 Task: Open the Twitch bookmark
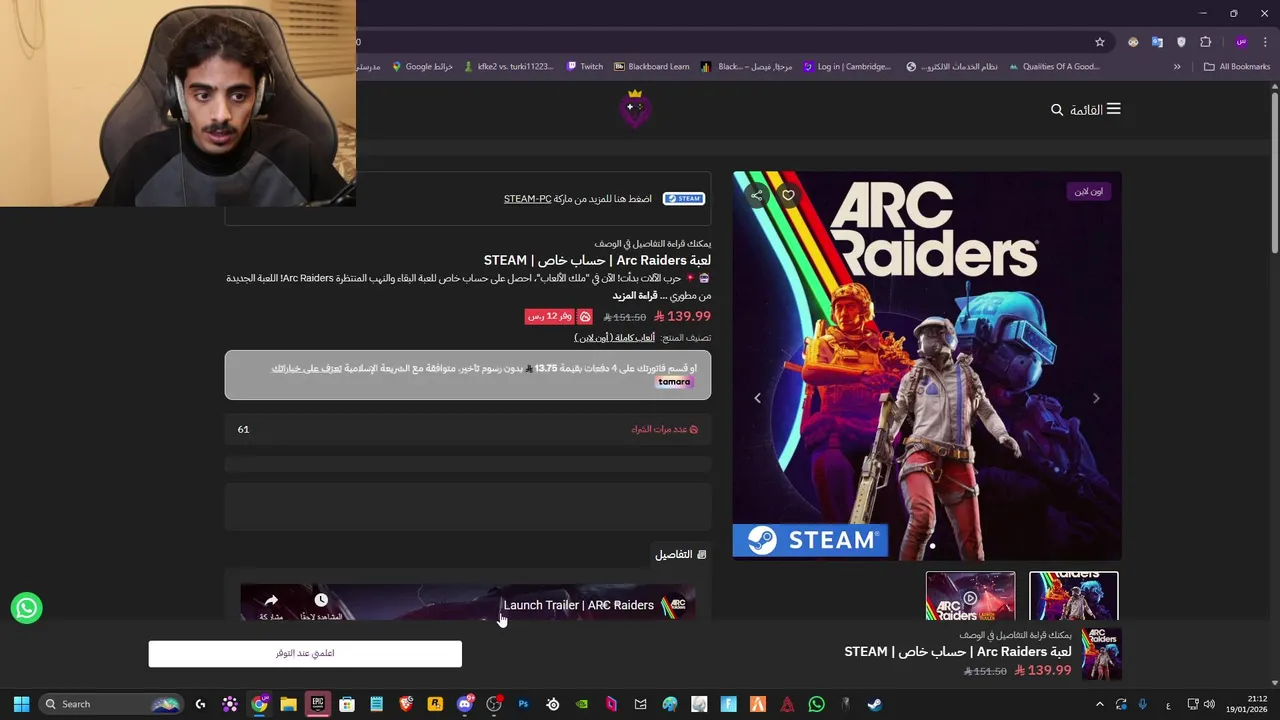[x=585, y=67]
